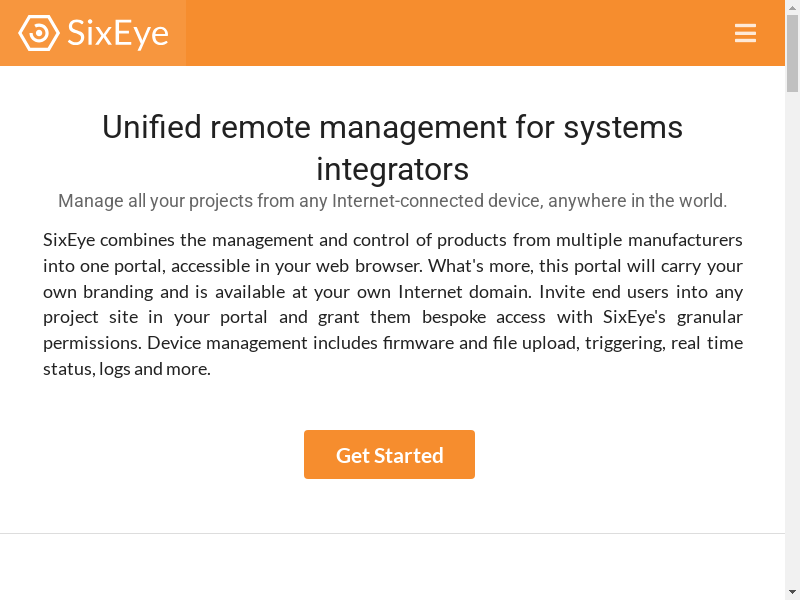Click "firmware and file upload" in the paragraph
Screen dimensions: 800x600
[x=478, y=343]
